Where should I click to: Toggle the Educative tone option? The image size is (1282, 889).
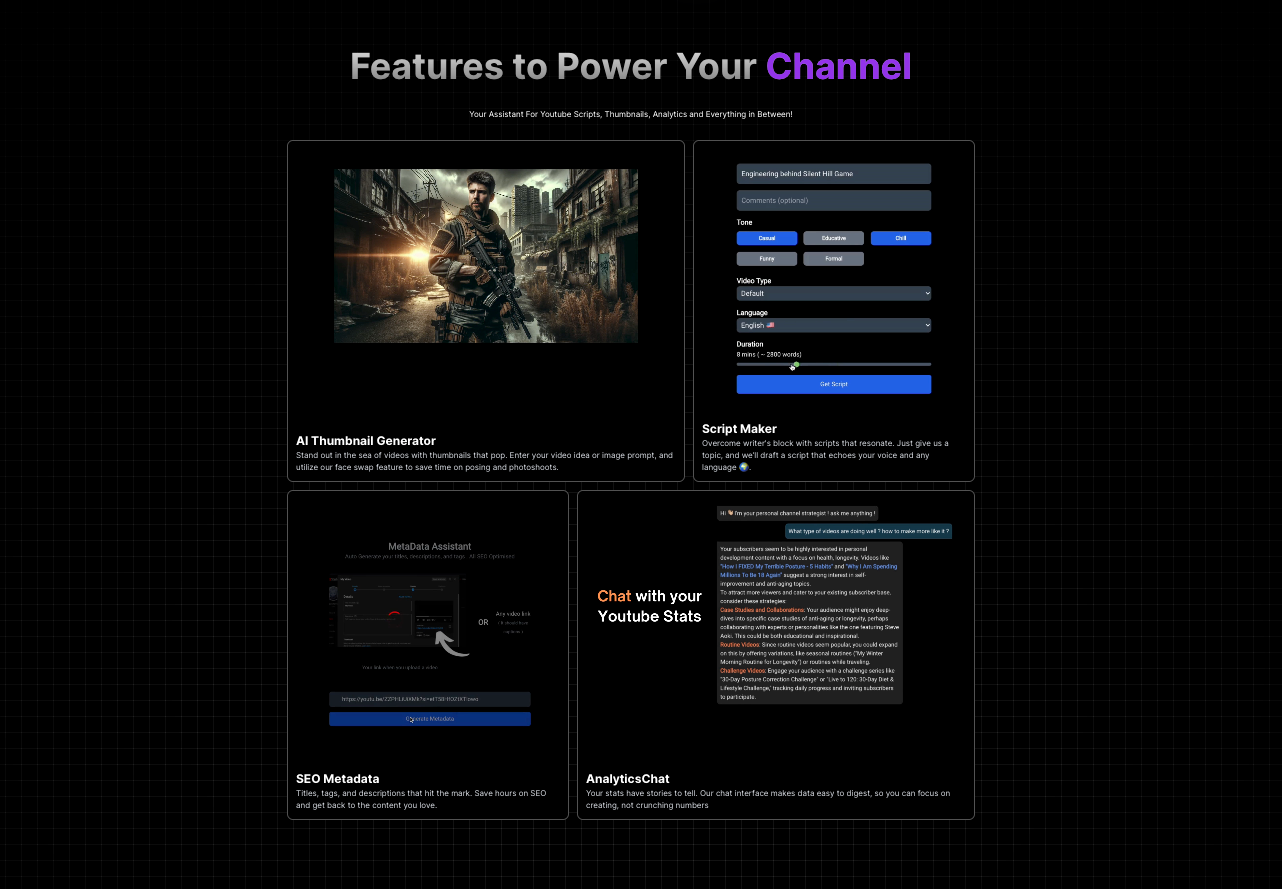pyautogui.click(x=833, y=238)
